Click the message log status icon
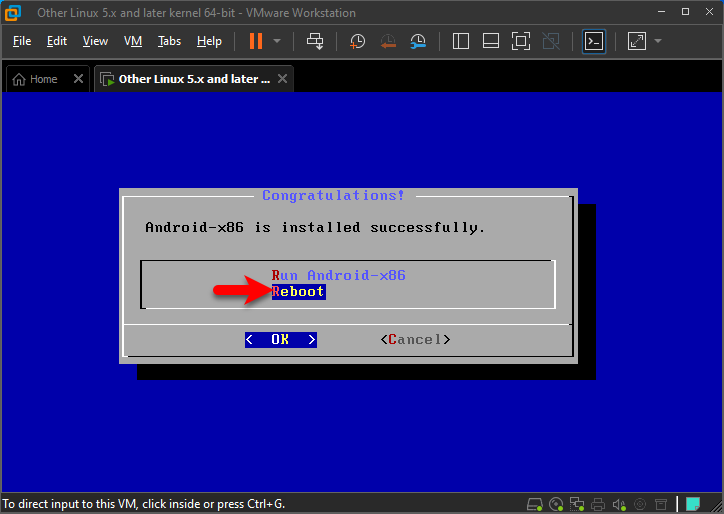This screenshot has width=724, height=514. pyautogui.click(x=693, y=504)
